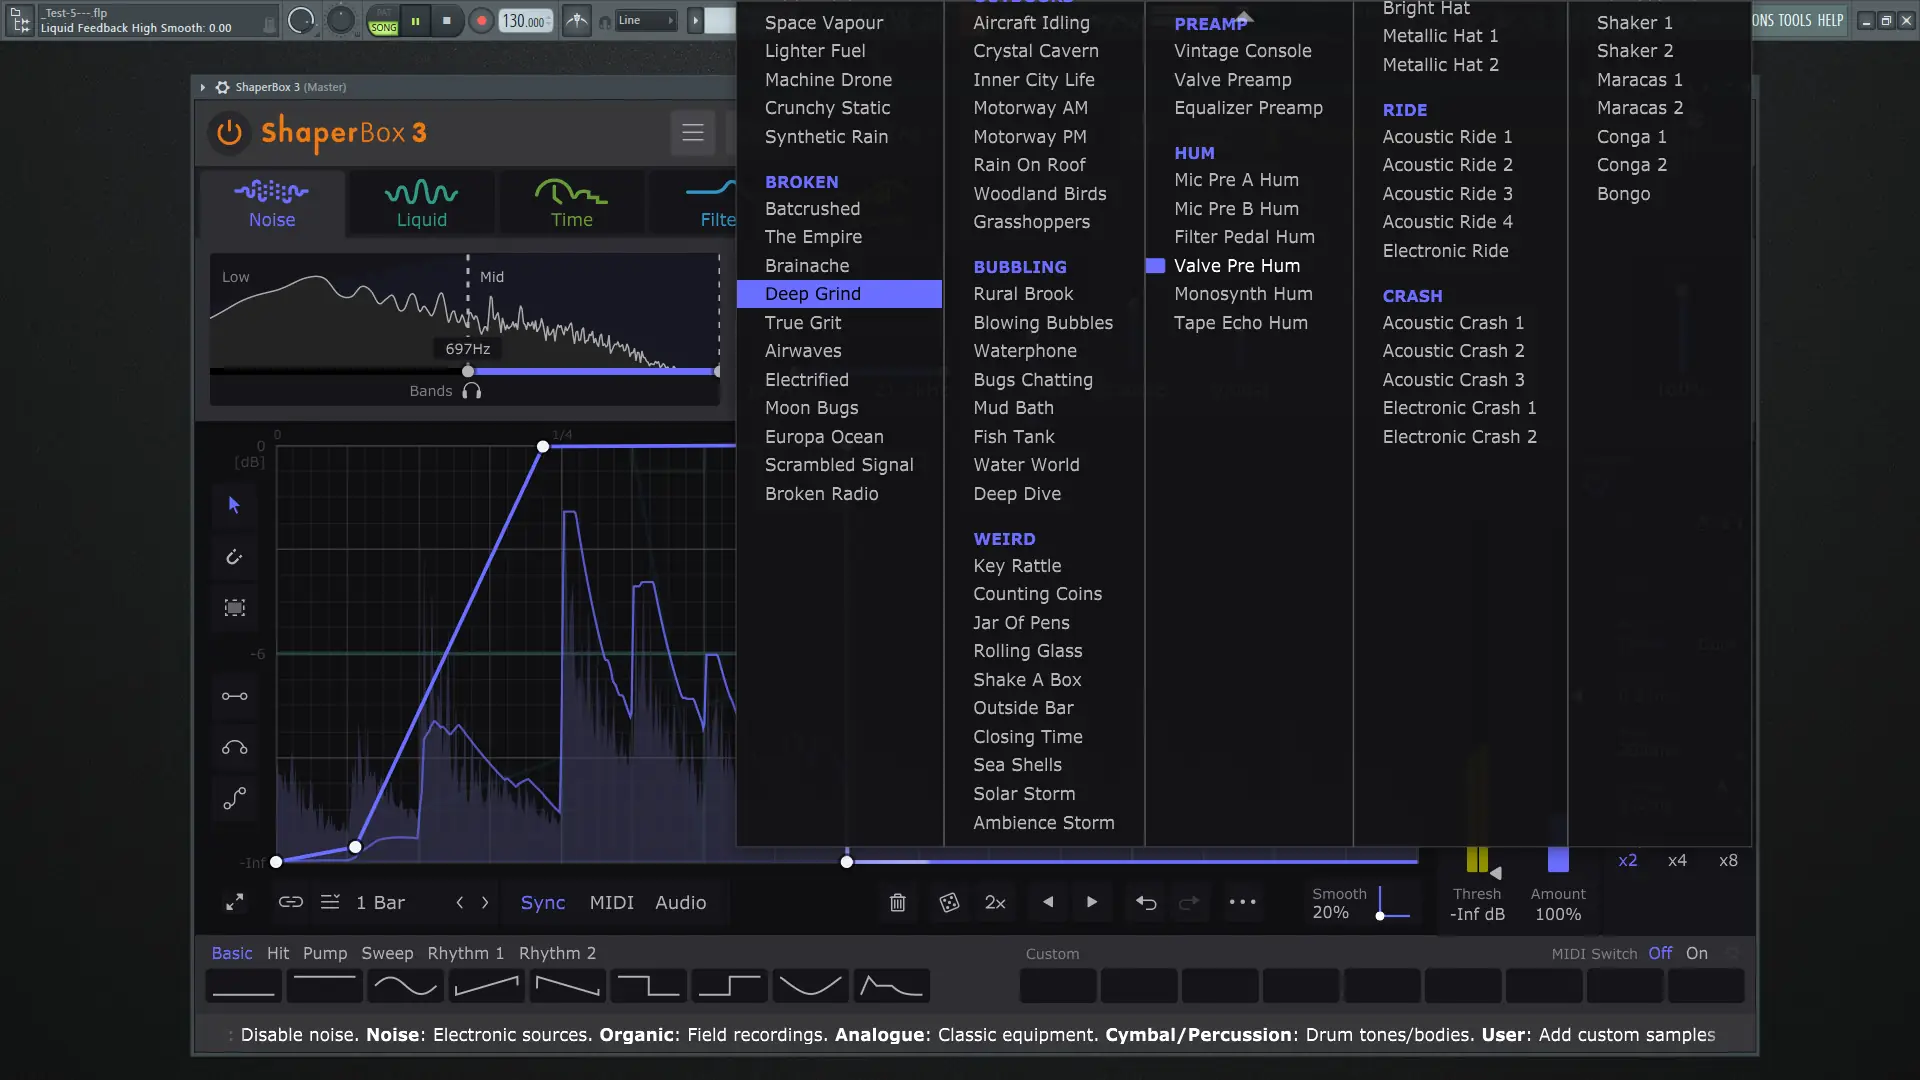Click the 2x double-length button
Image resolution: width=1920 pixels, height=1080 pixels.
(x=995, y=902)
